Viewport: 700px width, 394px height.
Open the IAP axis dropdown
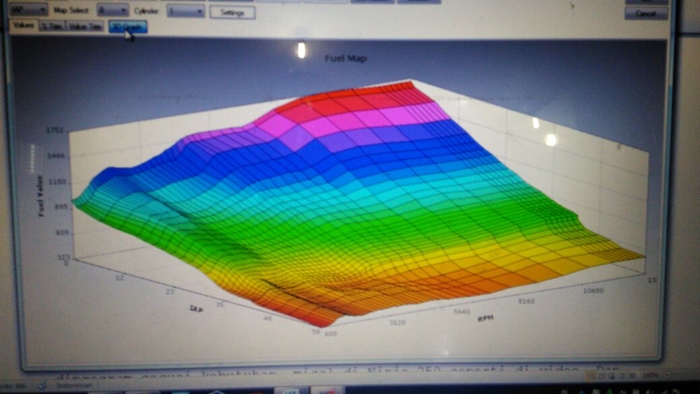[28, 9]
